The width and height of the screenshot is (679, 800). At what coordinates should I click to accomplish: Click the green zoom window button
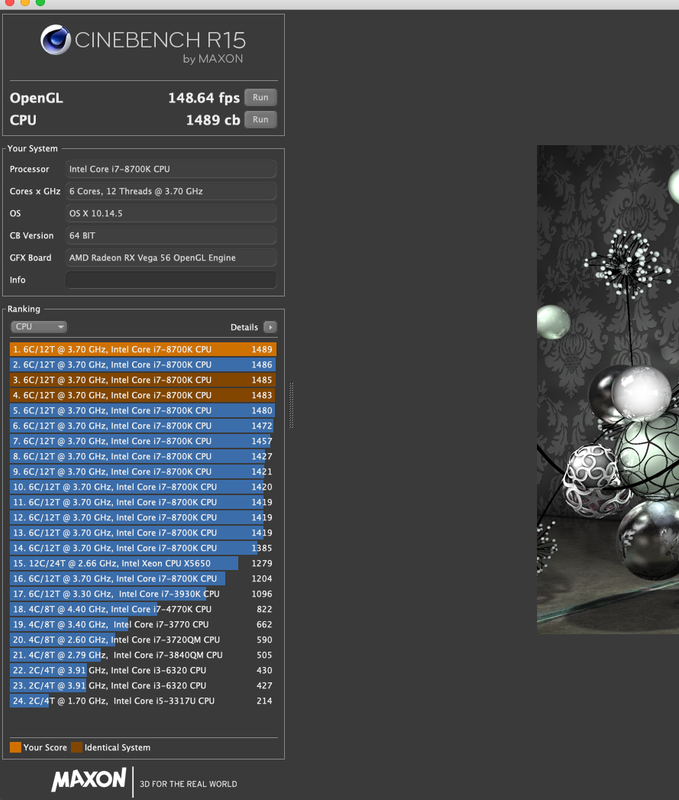40,2
